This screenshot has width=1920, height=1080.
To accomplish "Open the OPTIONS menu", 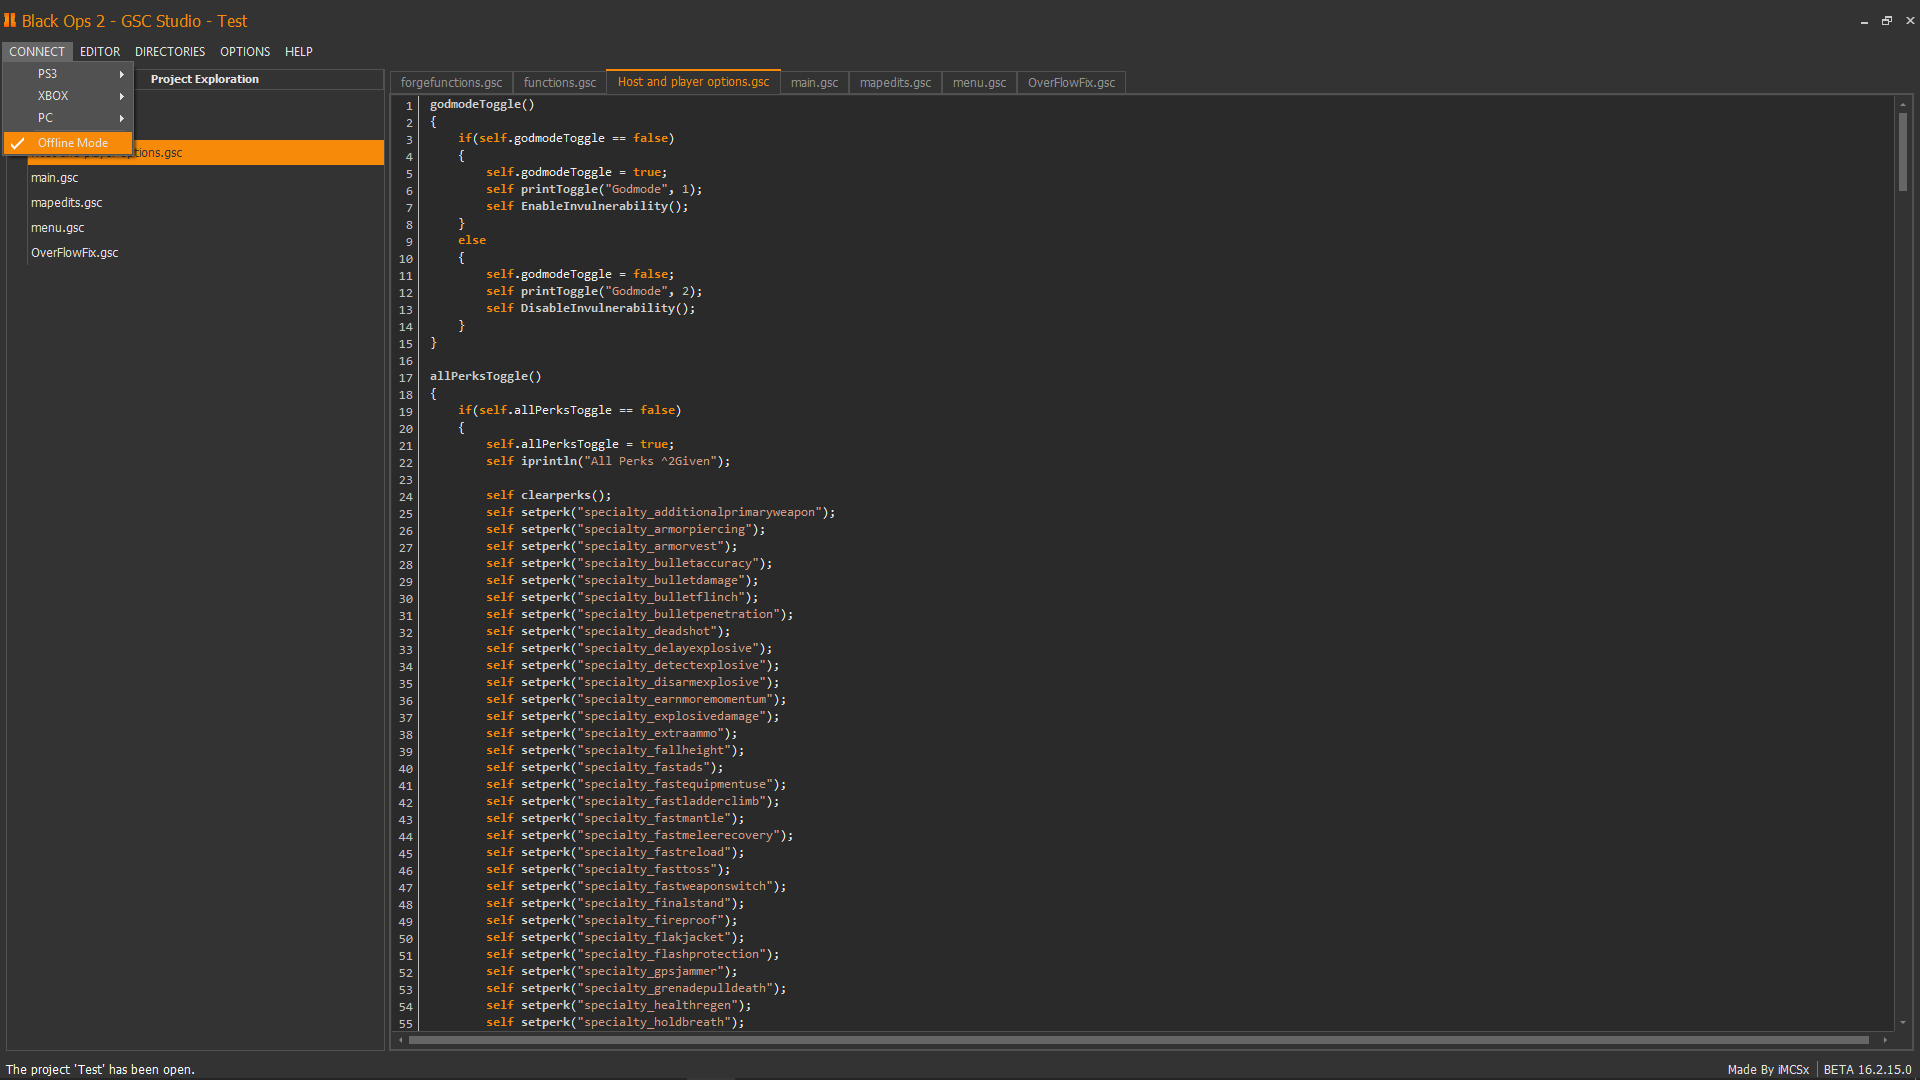I will coord(245,52).
